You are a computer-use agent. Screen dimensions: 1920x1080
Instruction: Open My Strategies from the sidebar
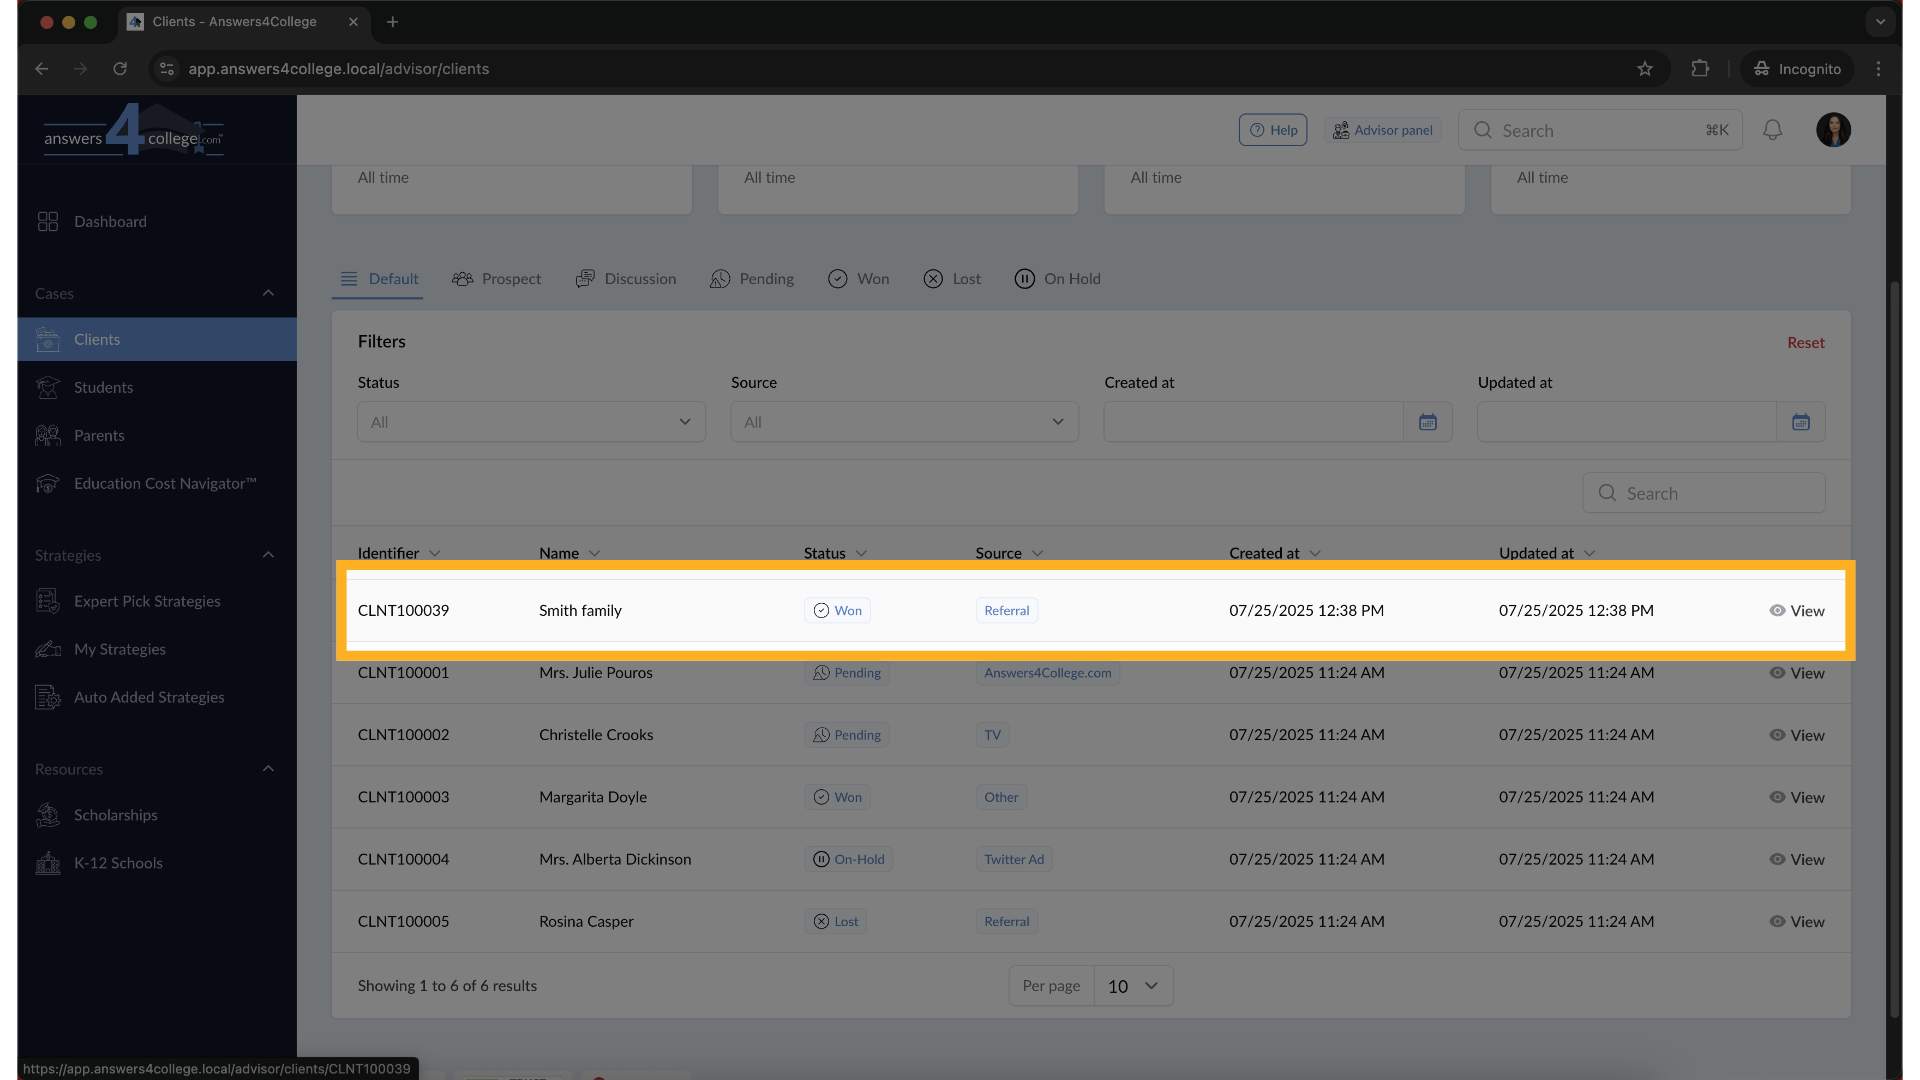coord(120,649)
